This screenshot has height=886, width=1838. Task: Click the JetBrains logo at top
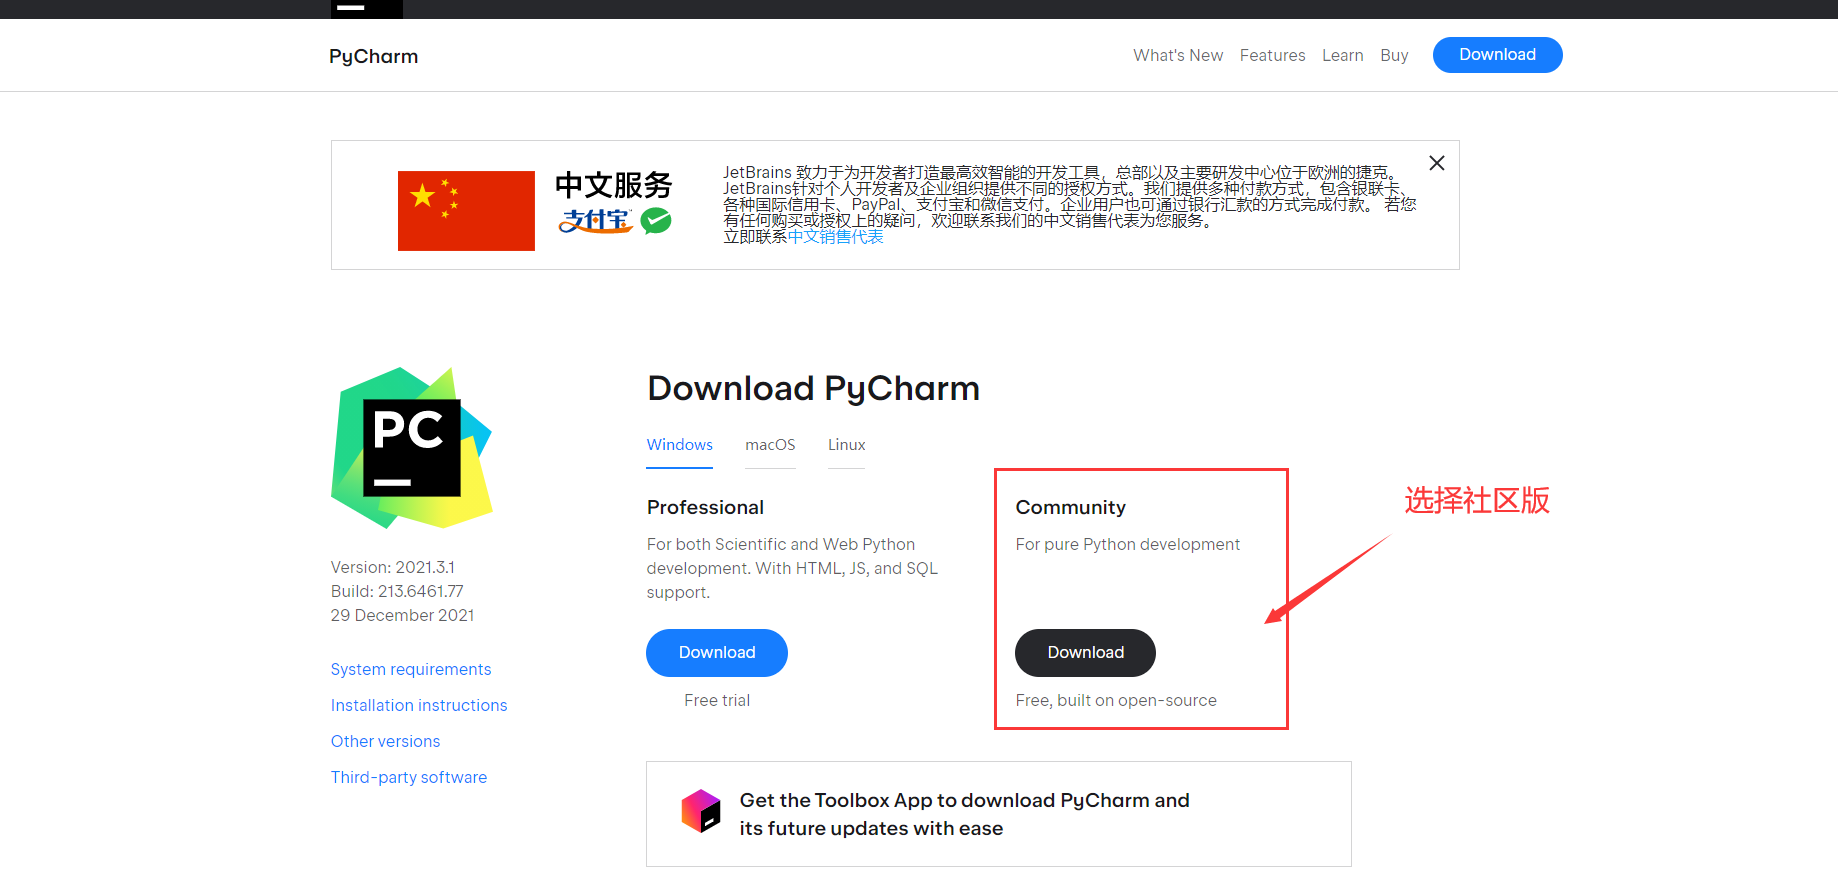(367, 9)
